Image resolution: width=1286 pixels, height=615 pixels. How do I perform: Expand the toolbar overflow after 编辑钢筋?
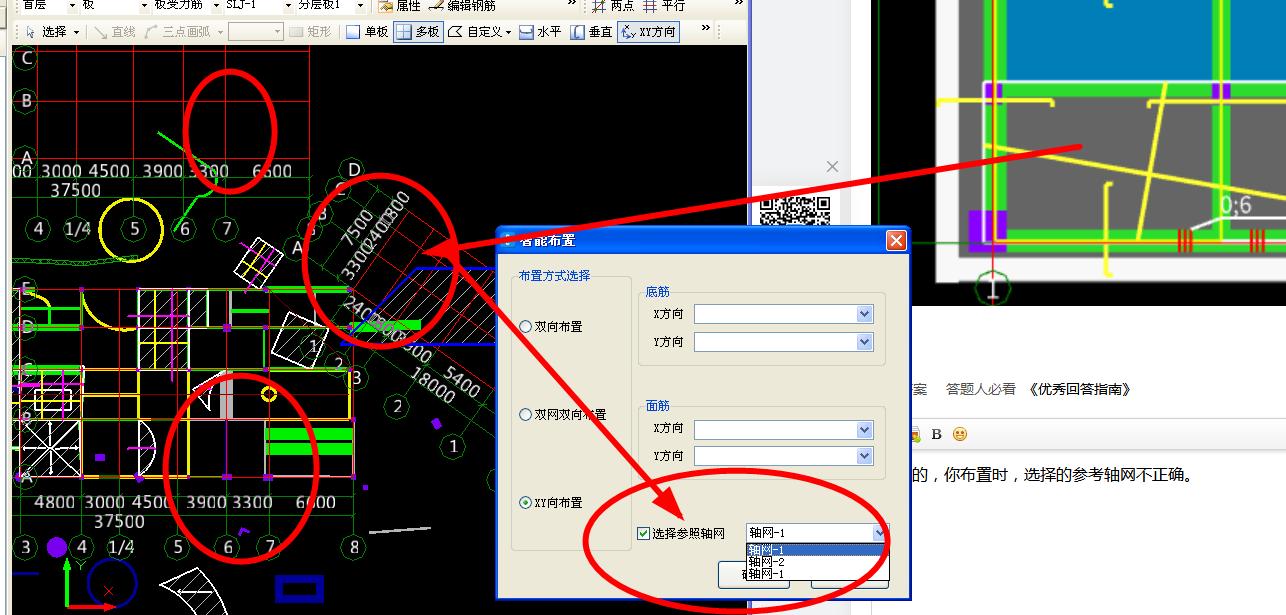[x=572, y=4]
